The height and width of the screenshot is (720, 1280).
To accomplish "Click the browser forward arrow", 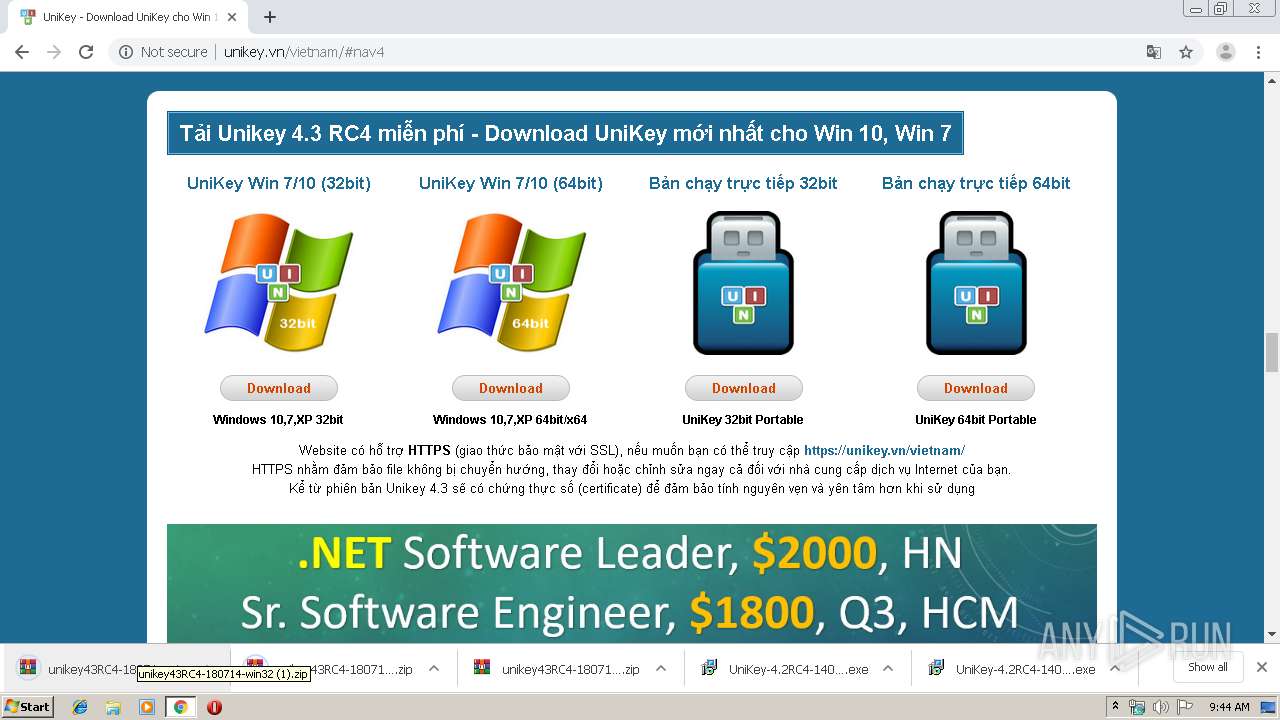I will tap(54, 52).
